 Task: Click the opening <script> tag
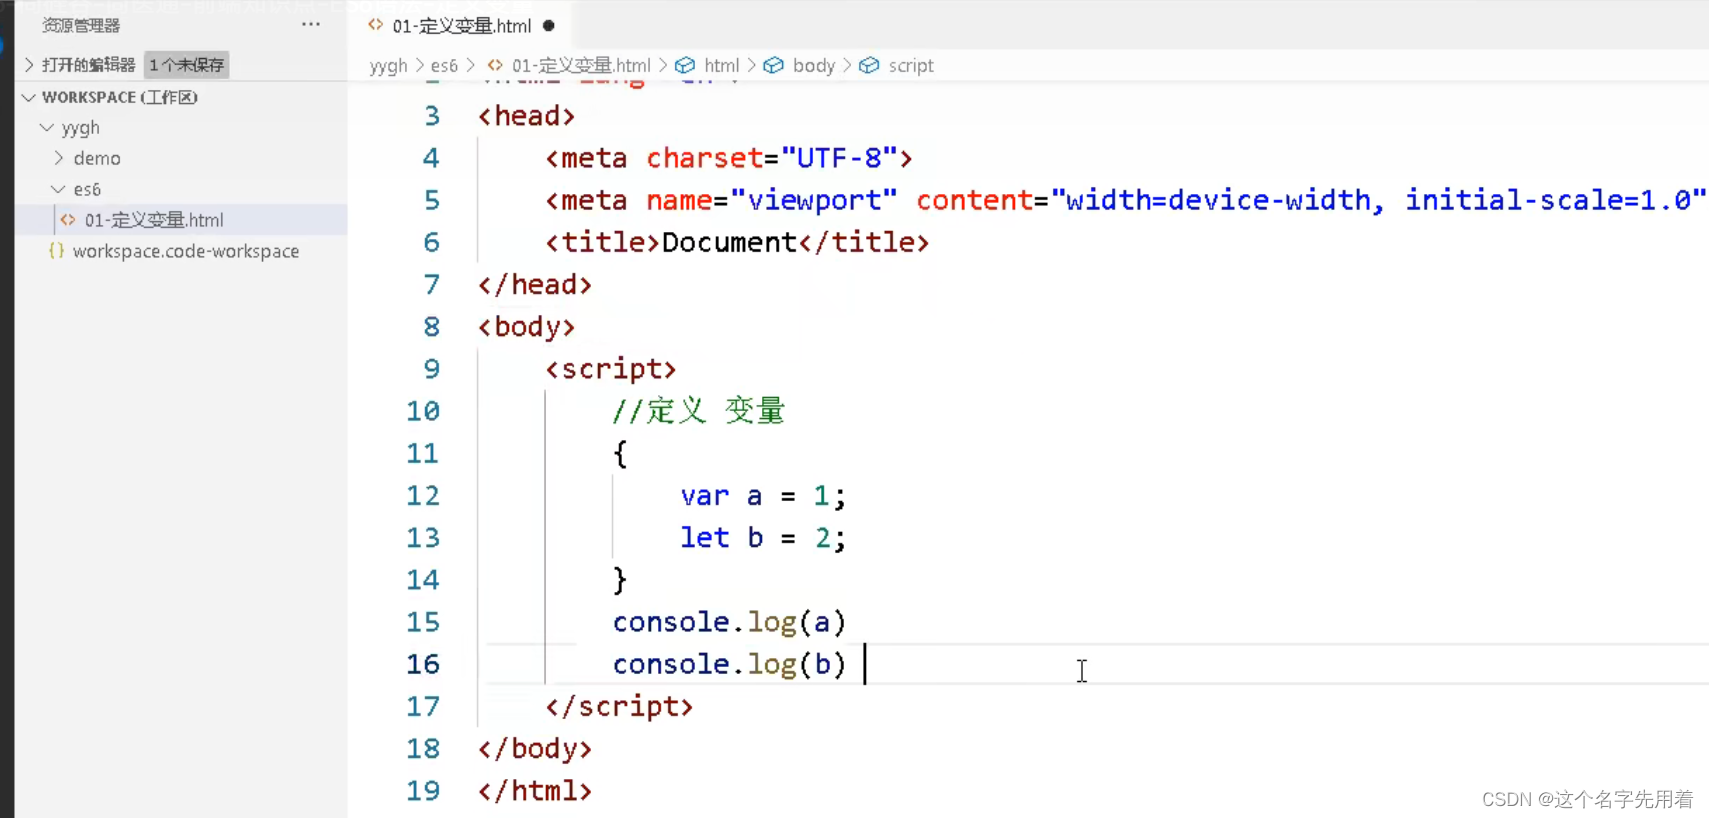[611, 369]
